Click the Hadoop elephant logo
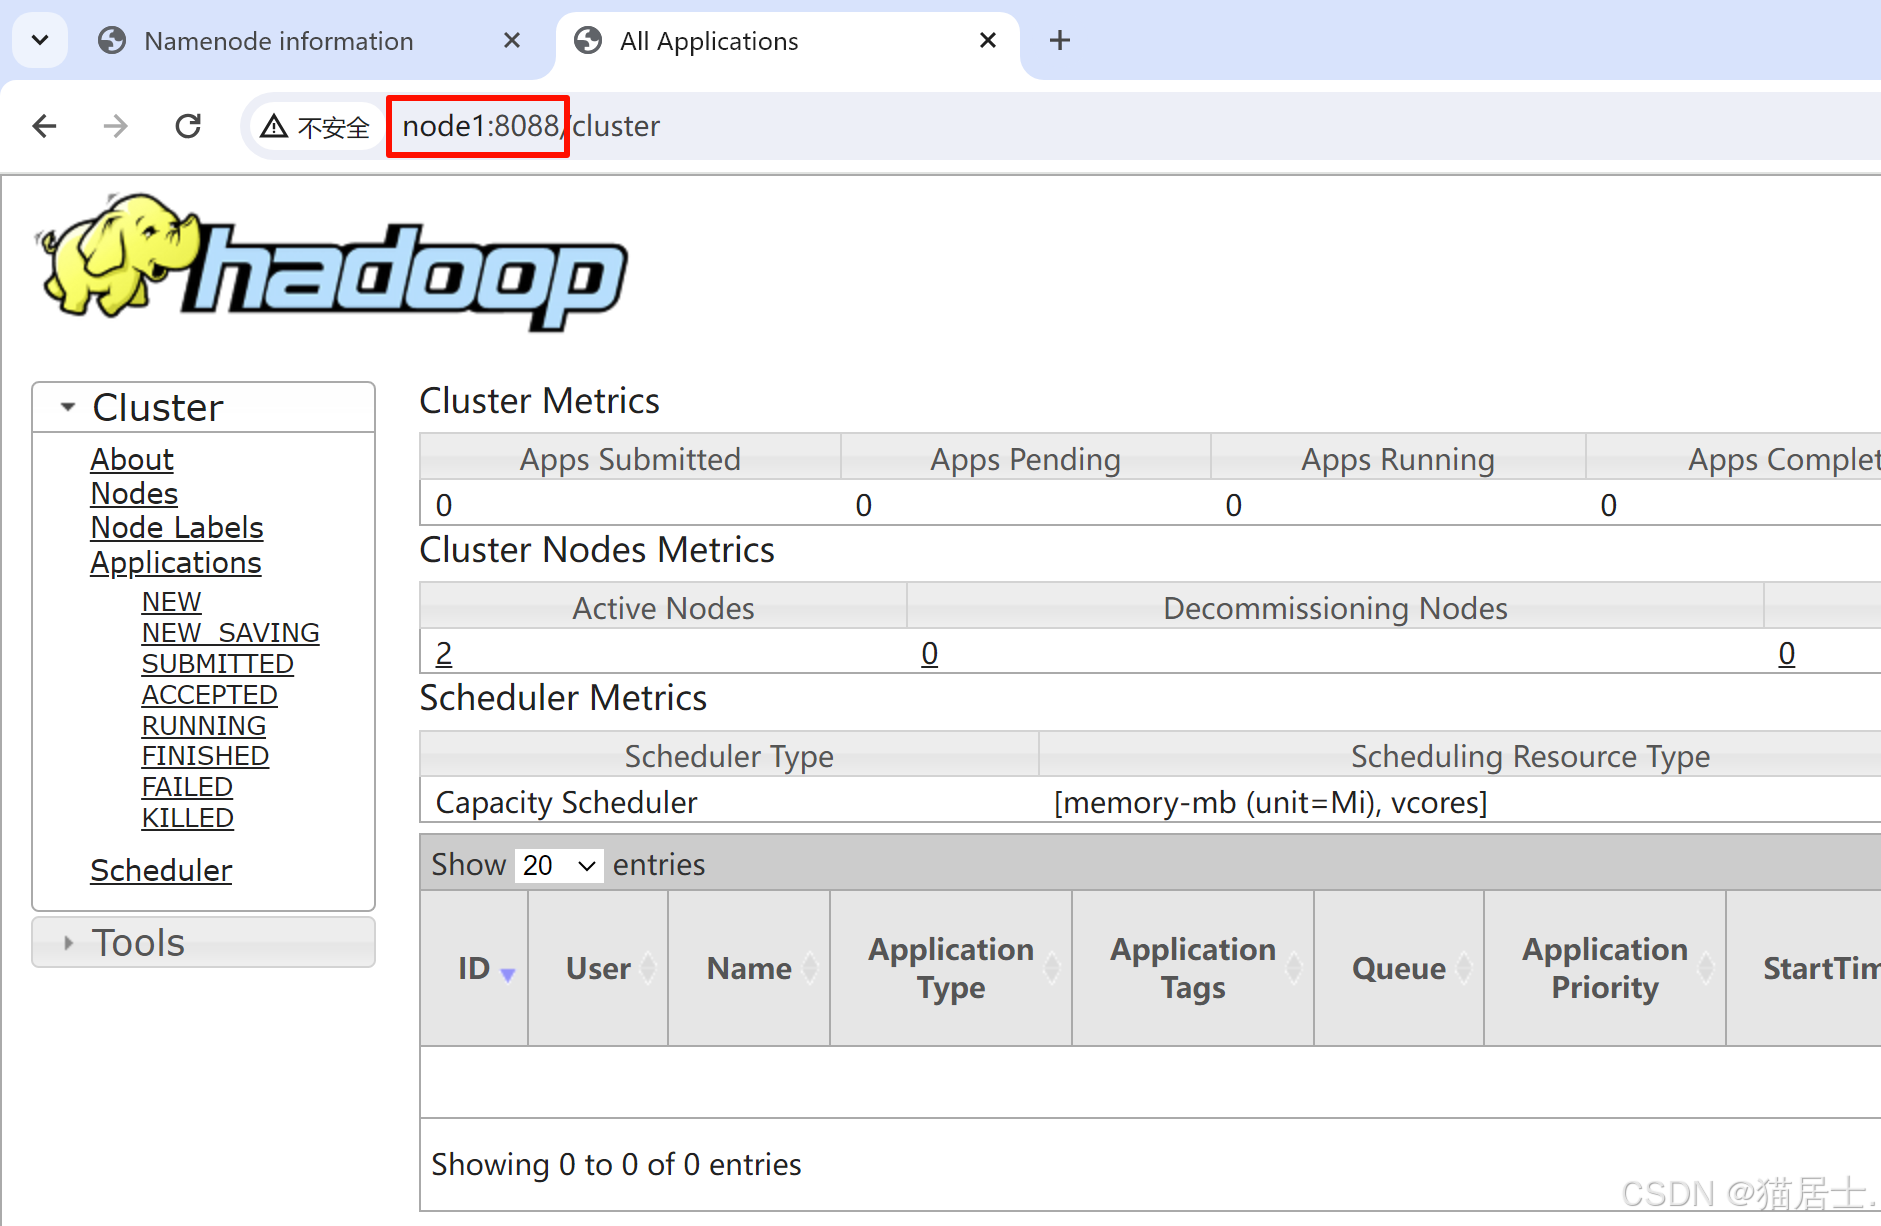 331,262
